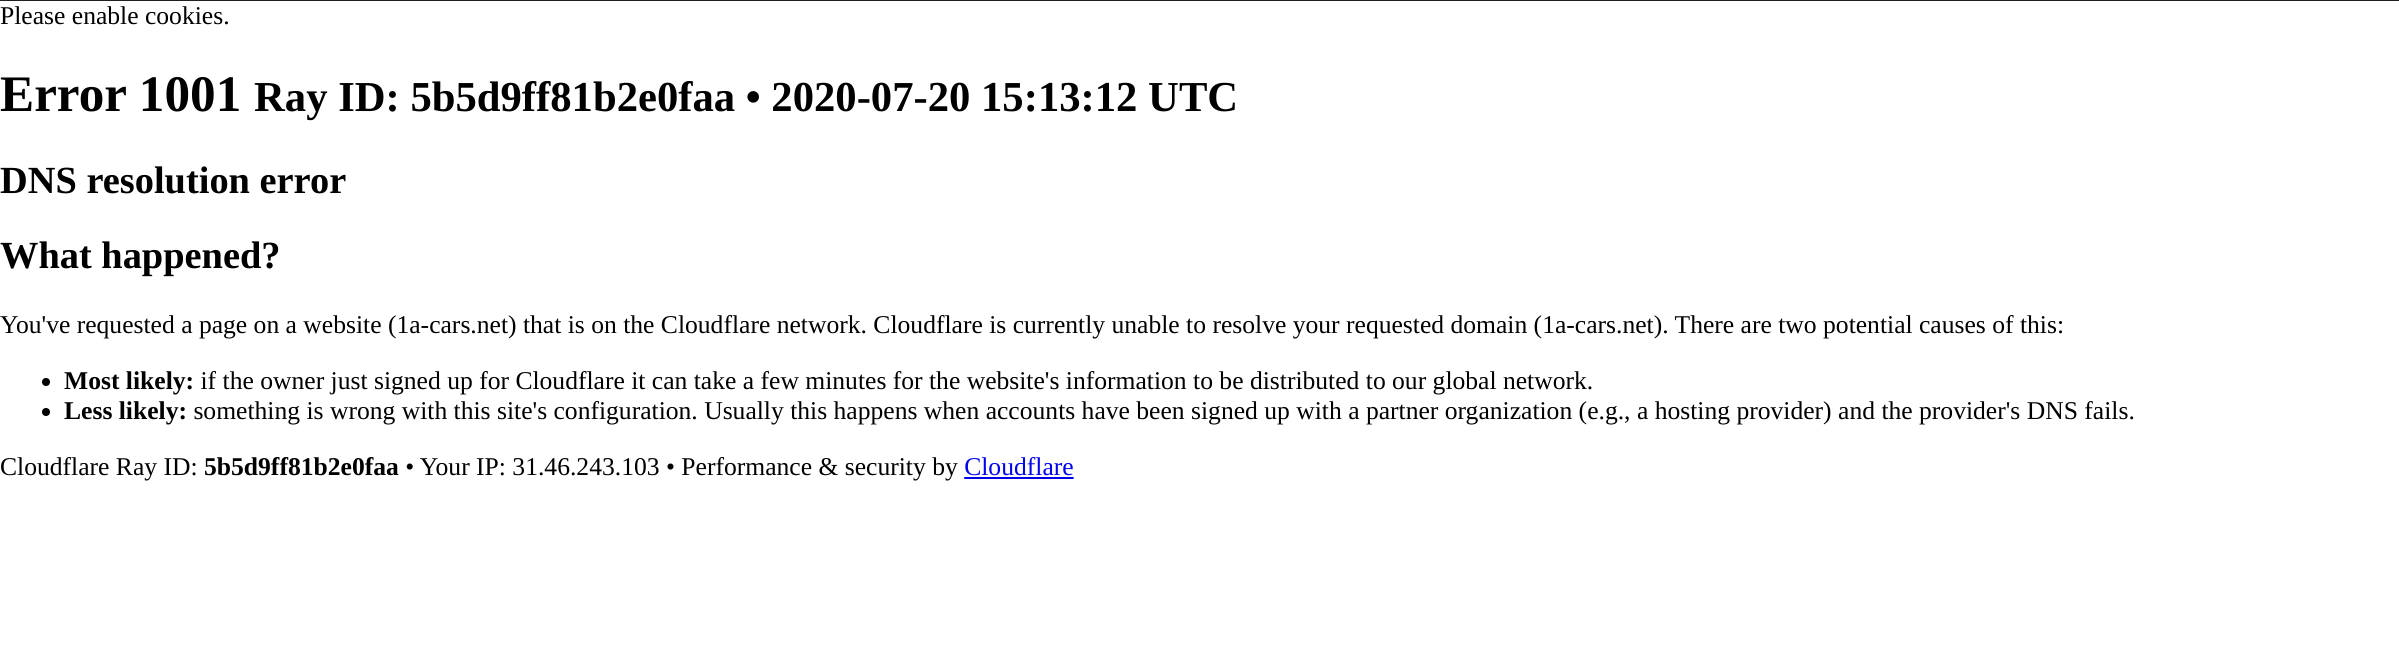Open the Cloudflare link in the footer
The image size is (2399, 672).
(1018, 467)
